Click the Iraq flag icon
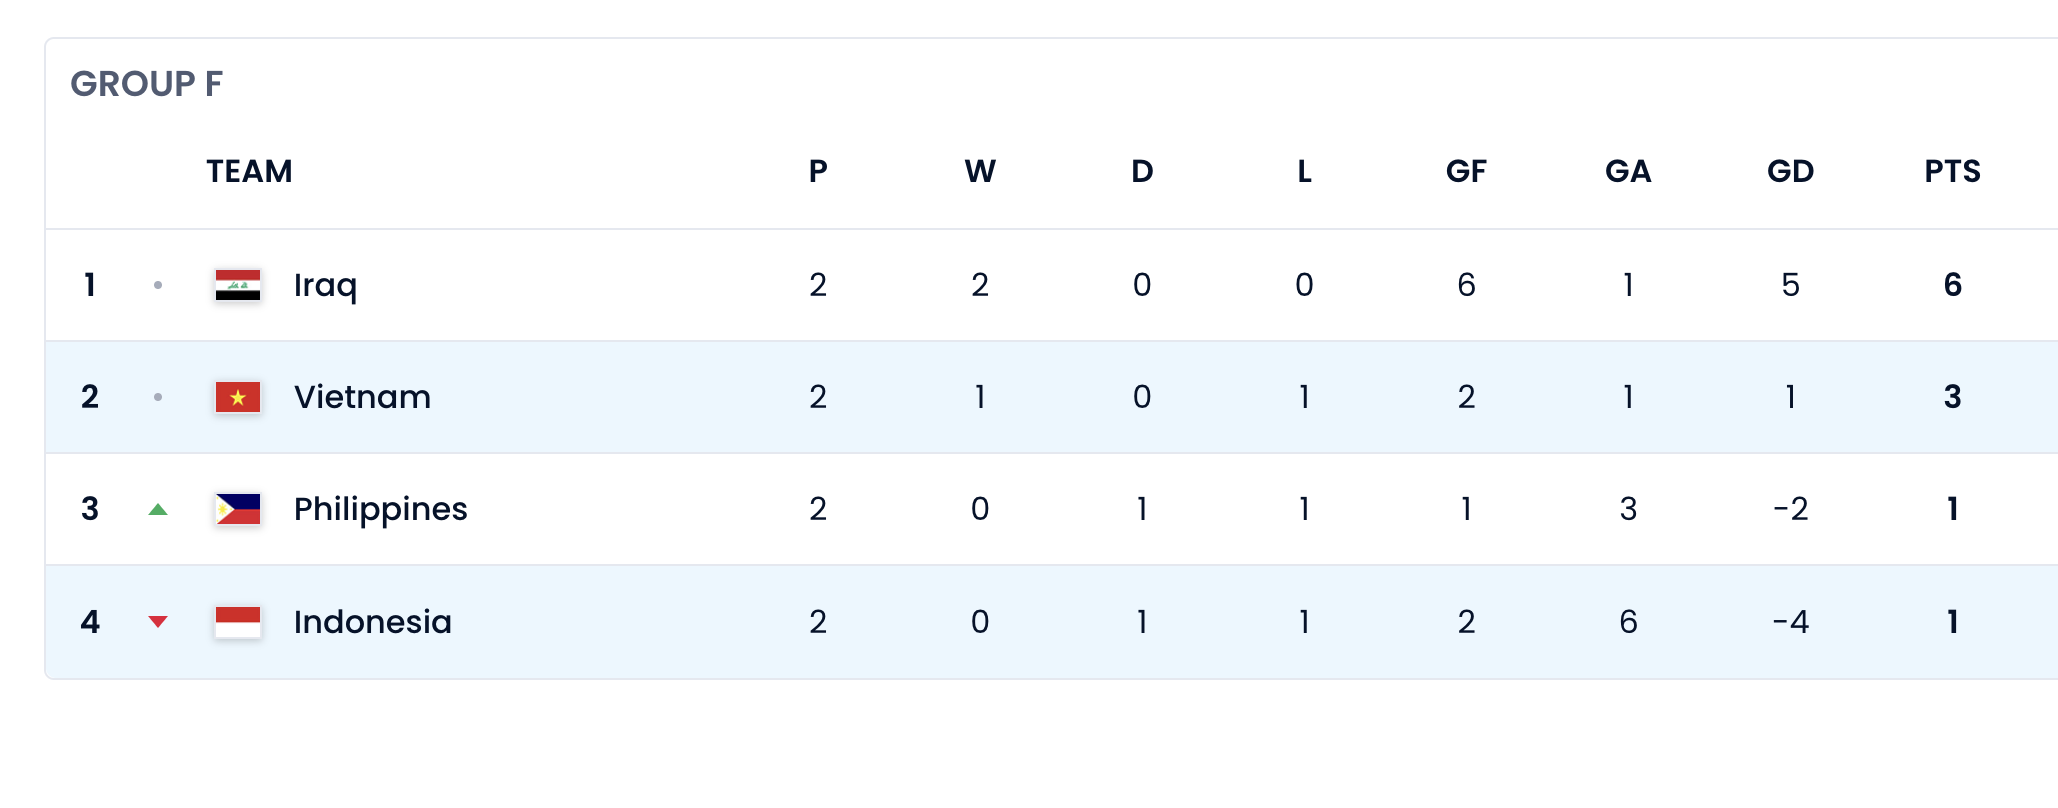The image size is (2058, 808). pyautogui.click(x=238, y=285)
